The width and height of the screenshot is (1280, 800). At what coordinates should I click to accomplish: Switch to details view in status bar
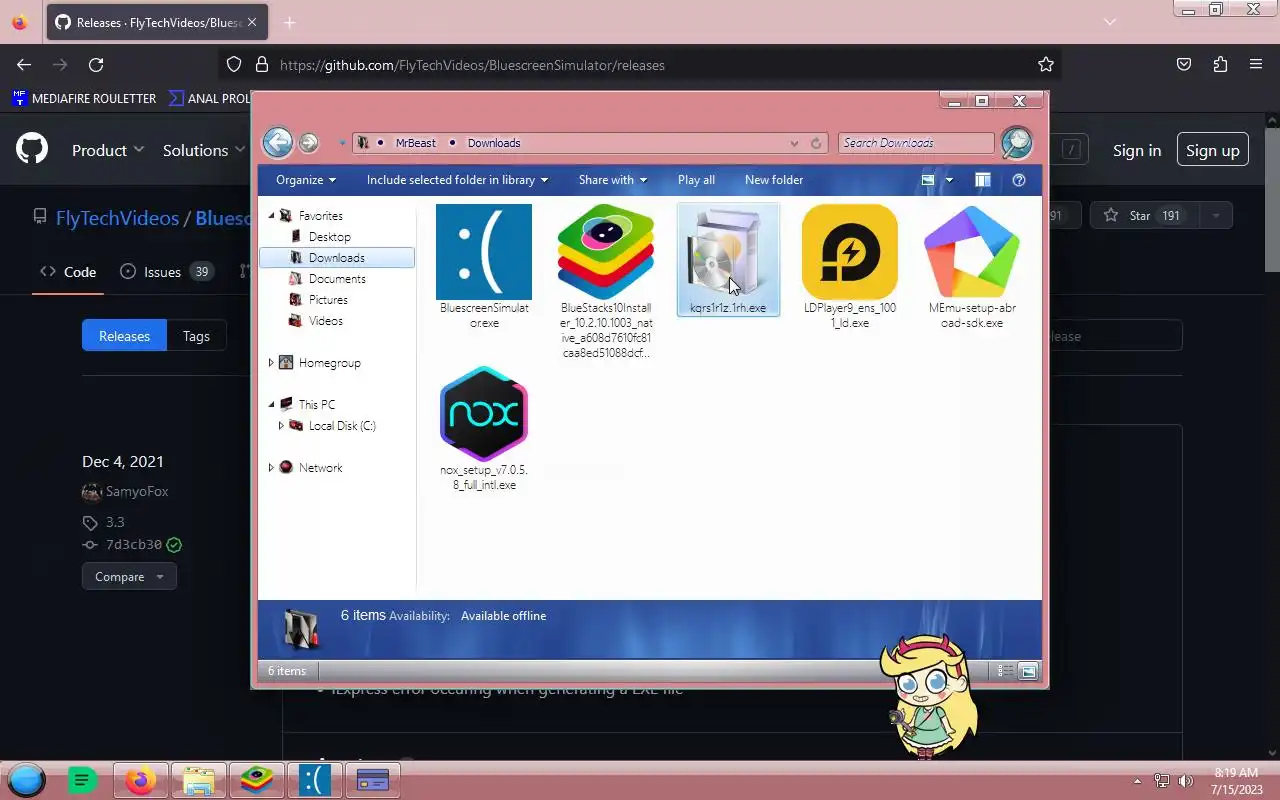[1006, 671]
